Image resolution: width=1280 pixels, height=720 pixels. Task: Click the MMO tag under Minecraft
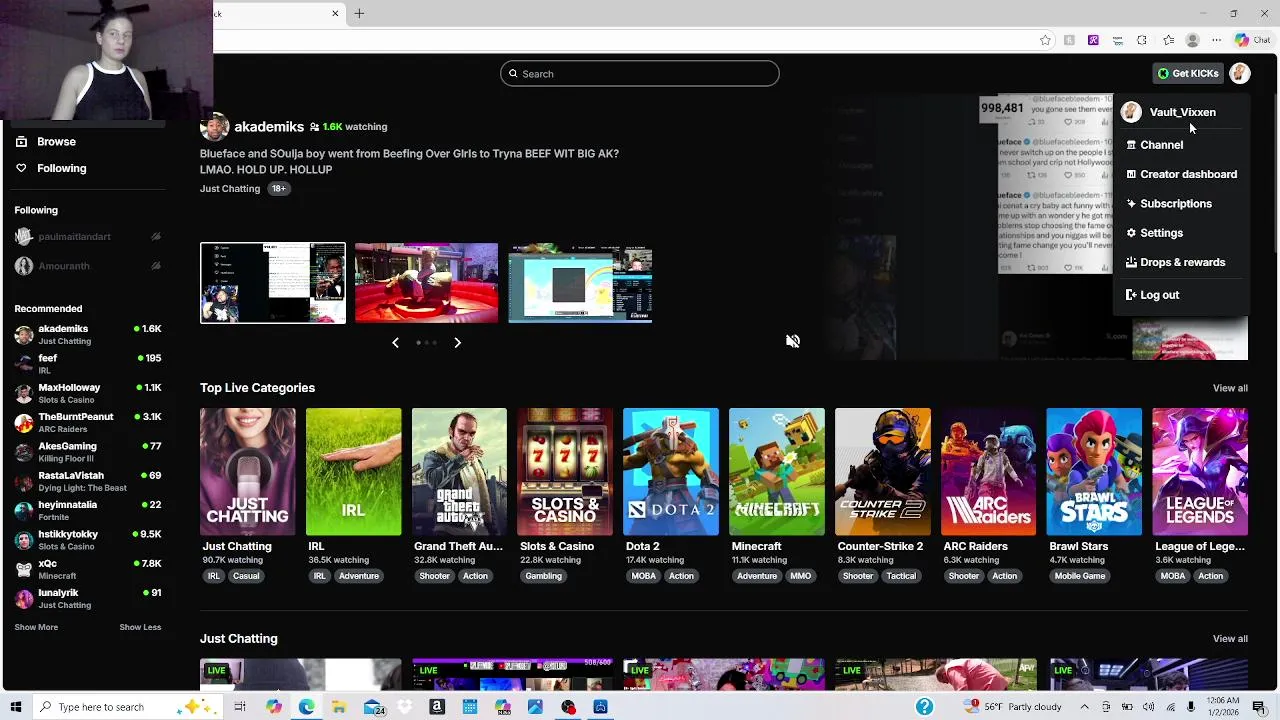[x=801, y=576]
